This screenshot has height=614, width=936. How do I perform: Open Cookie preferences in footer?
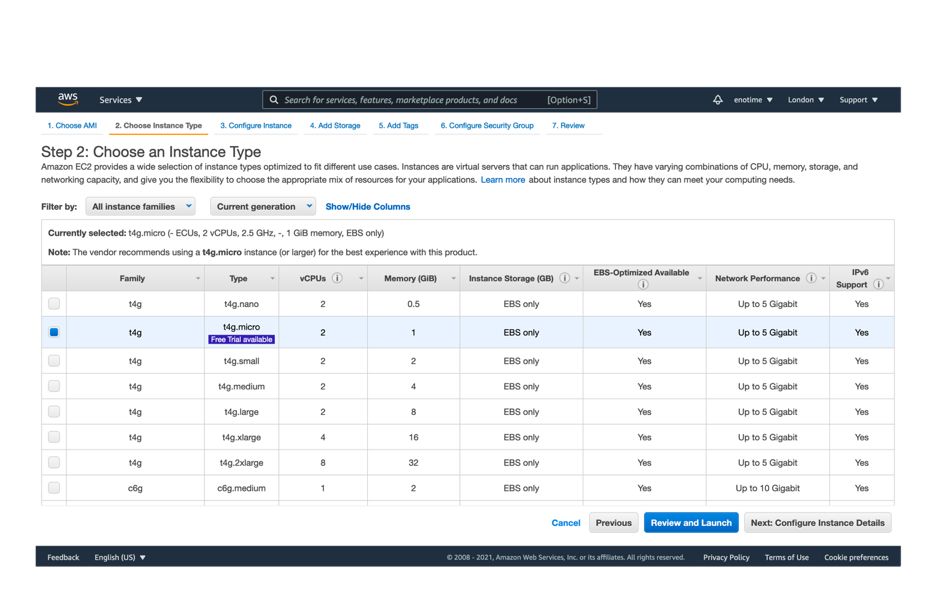[x=856, y=557]
